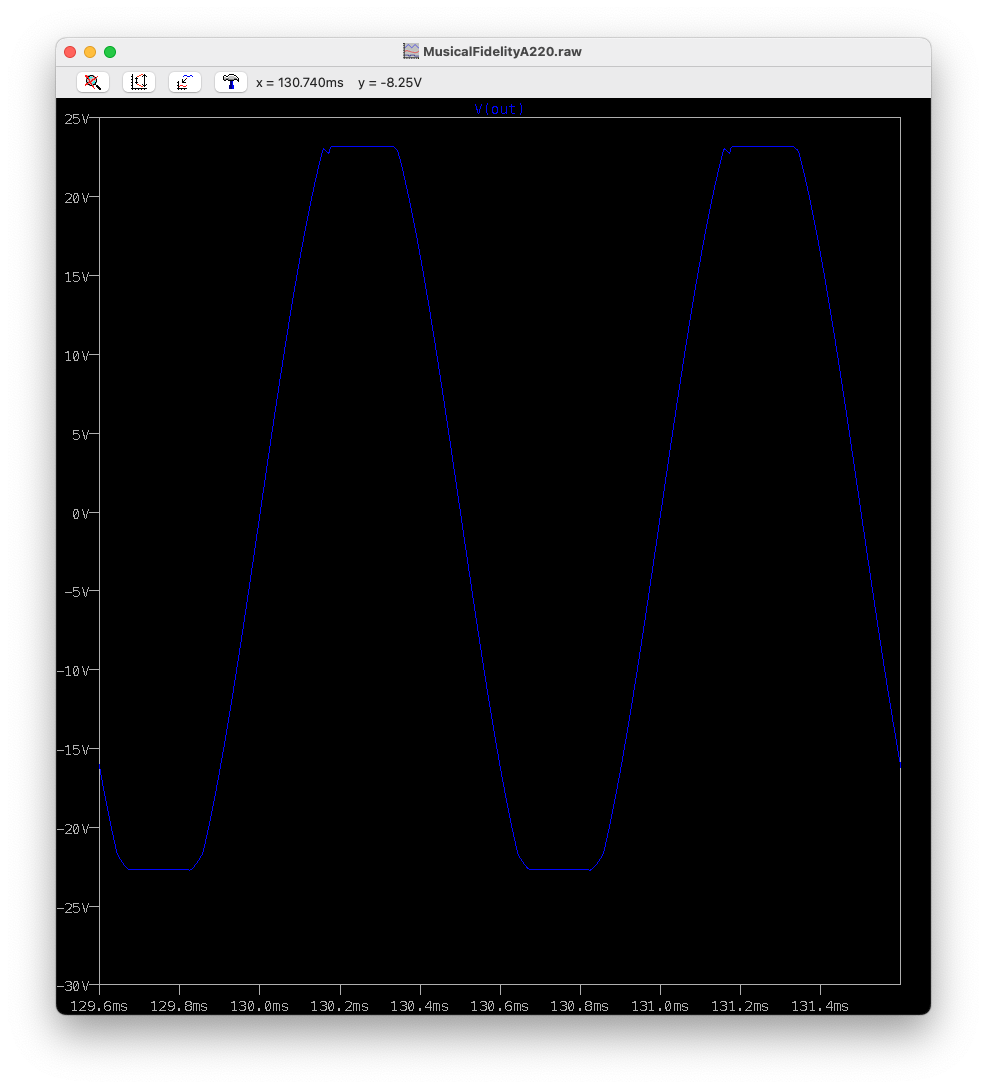
Task: Click the y = -8.25V cursor readout
Action: pyautogui.click(x=390, y=83)
